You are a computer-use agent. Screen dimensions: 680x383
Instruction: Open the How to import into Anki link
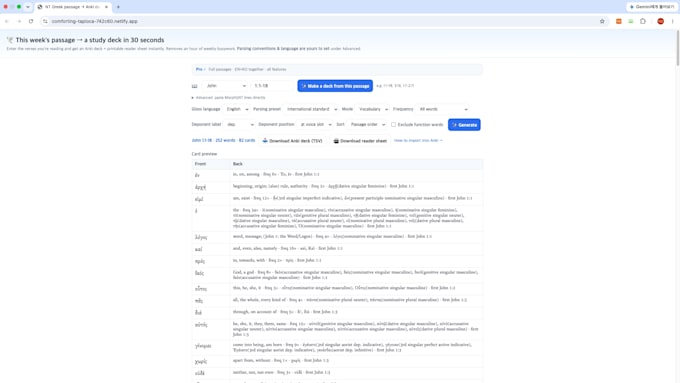(x=418, y=141)
